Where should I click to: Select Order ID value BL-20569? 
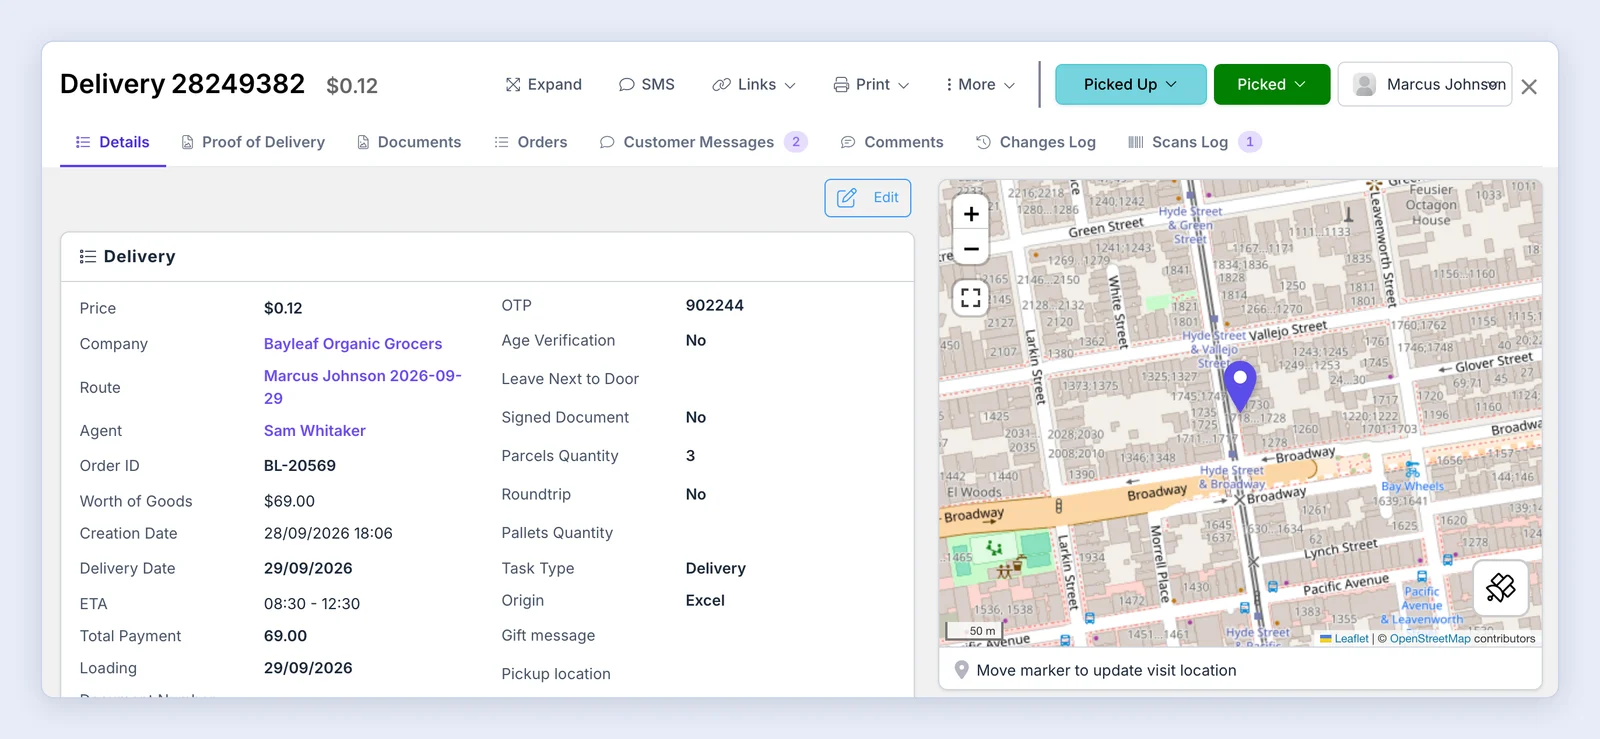click(300, 466)
